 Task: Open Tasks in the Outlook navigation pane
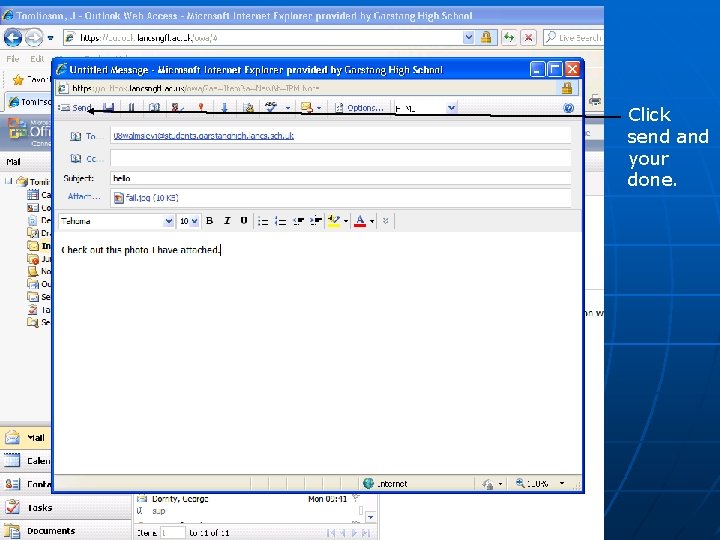click(66, 507)
